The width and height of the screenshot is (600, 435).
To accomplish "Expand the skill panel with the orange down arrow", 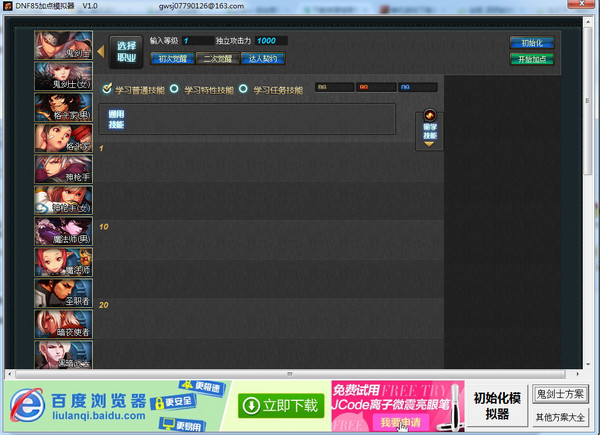I will (x=430, y=144).
